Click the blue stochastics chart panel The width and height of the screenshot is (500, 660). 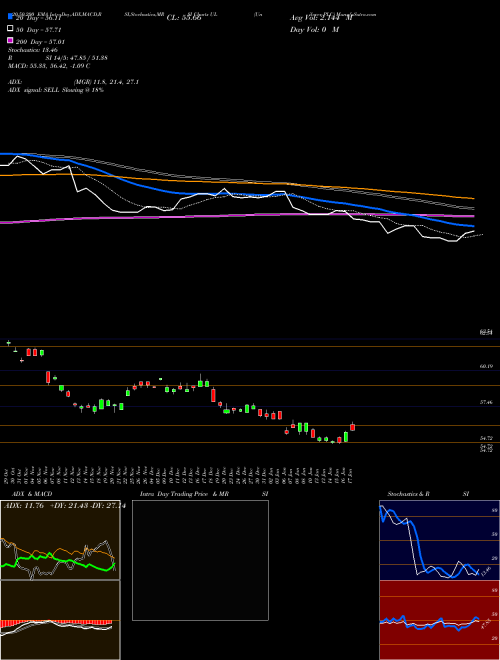pyautogui.click(x=439, y=540)
